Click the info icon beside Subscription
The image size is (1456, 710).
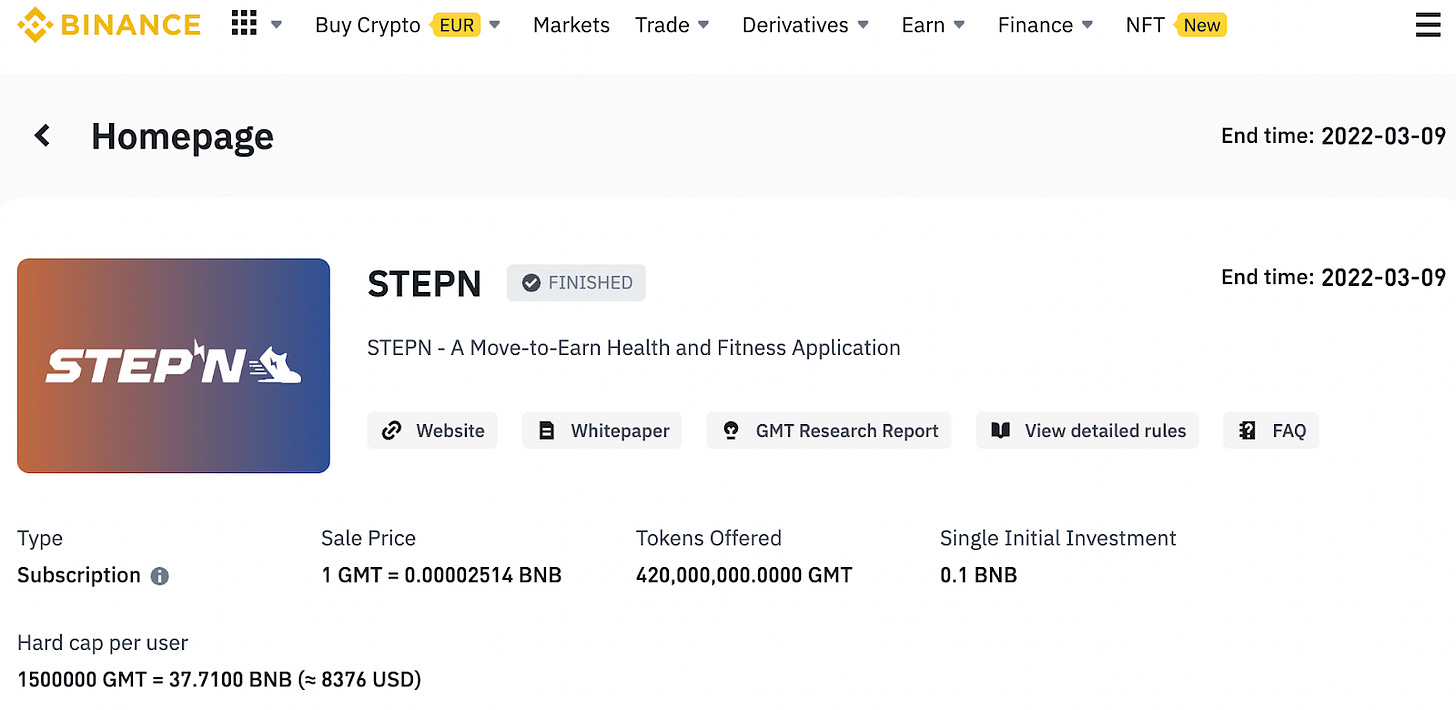pos(160,576)
